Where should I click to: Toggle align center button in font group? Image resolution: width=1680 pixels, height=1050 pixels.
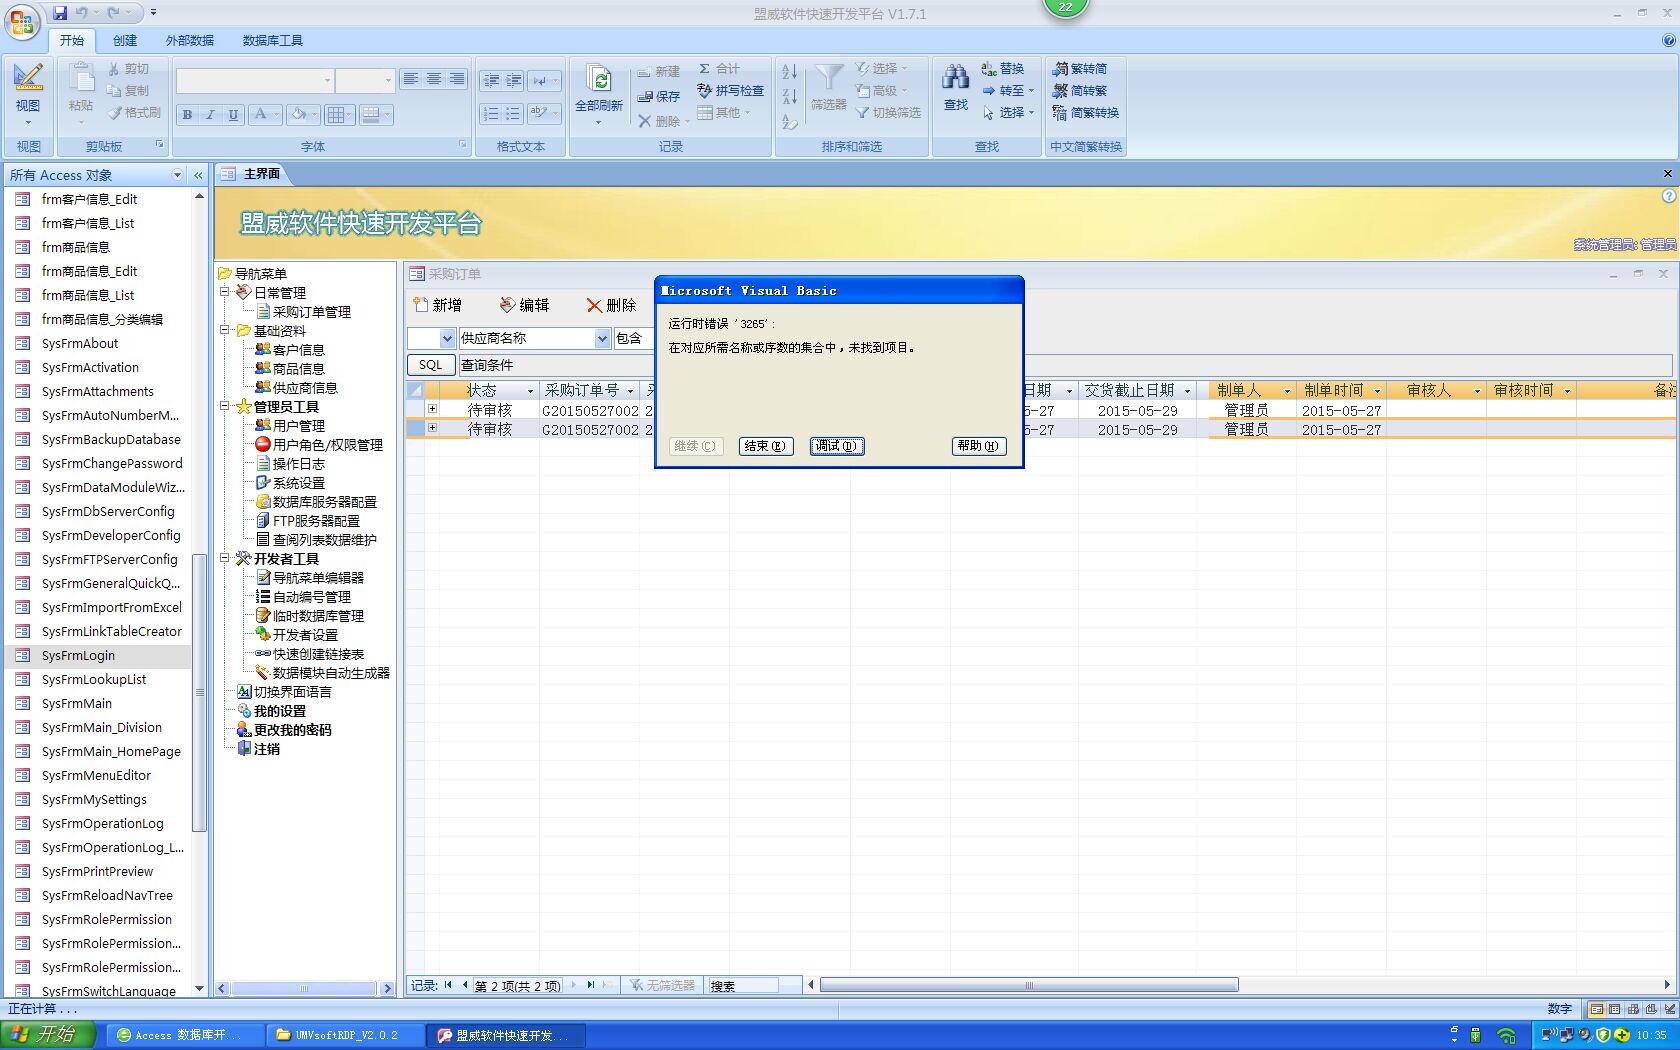point(434,79)
